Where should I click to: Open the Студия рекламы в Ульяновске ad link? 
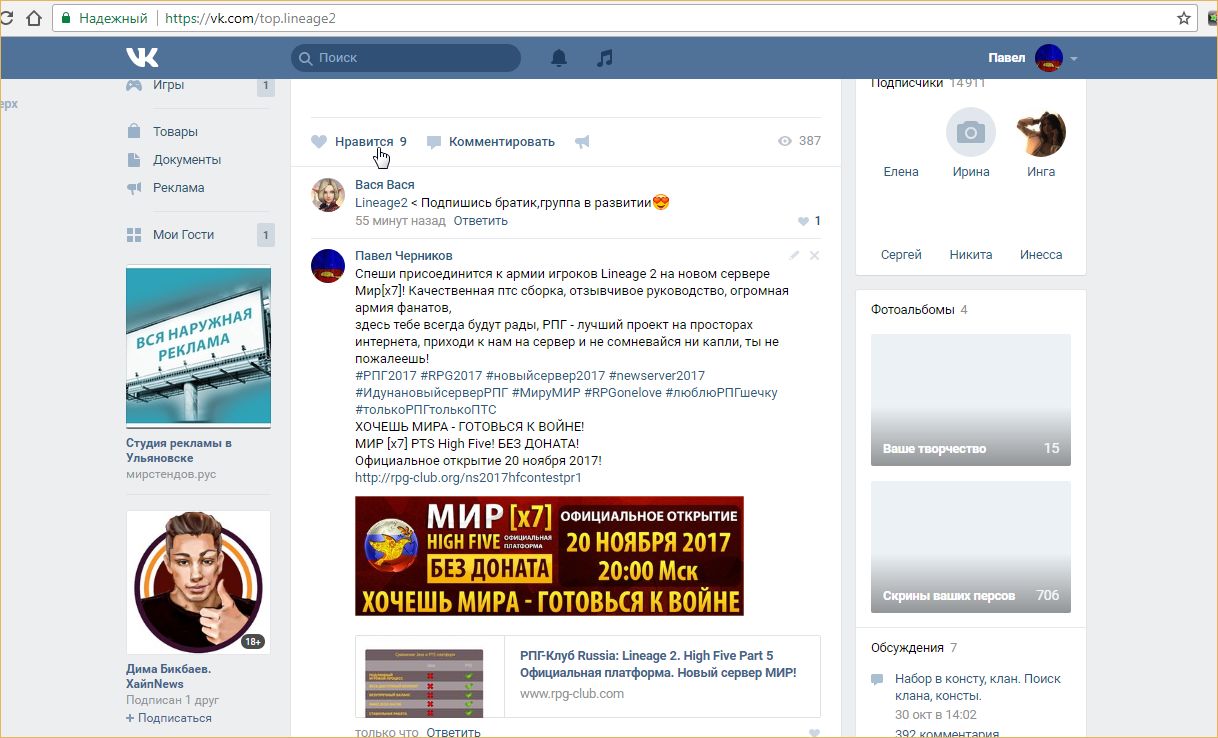click(x=179, y=451)
